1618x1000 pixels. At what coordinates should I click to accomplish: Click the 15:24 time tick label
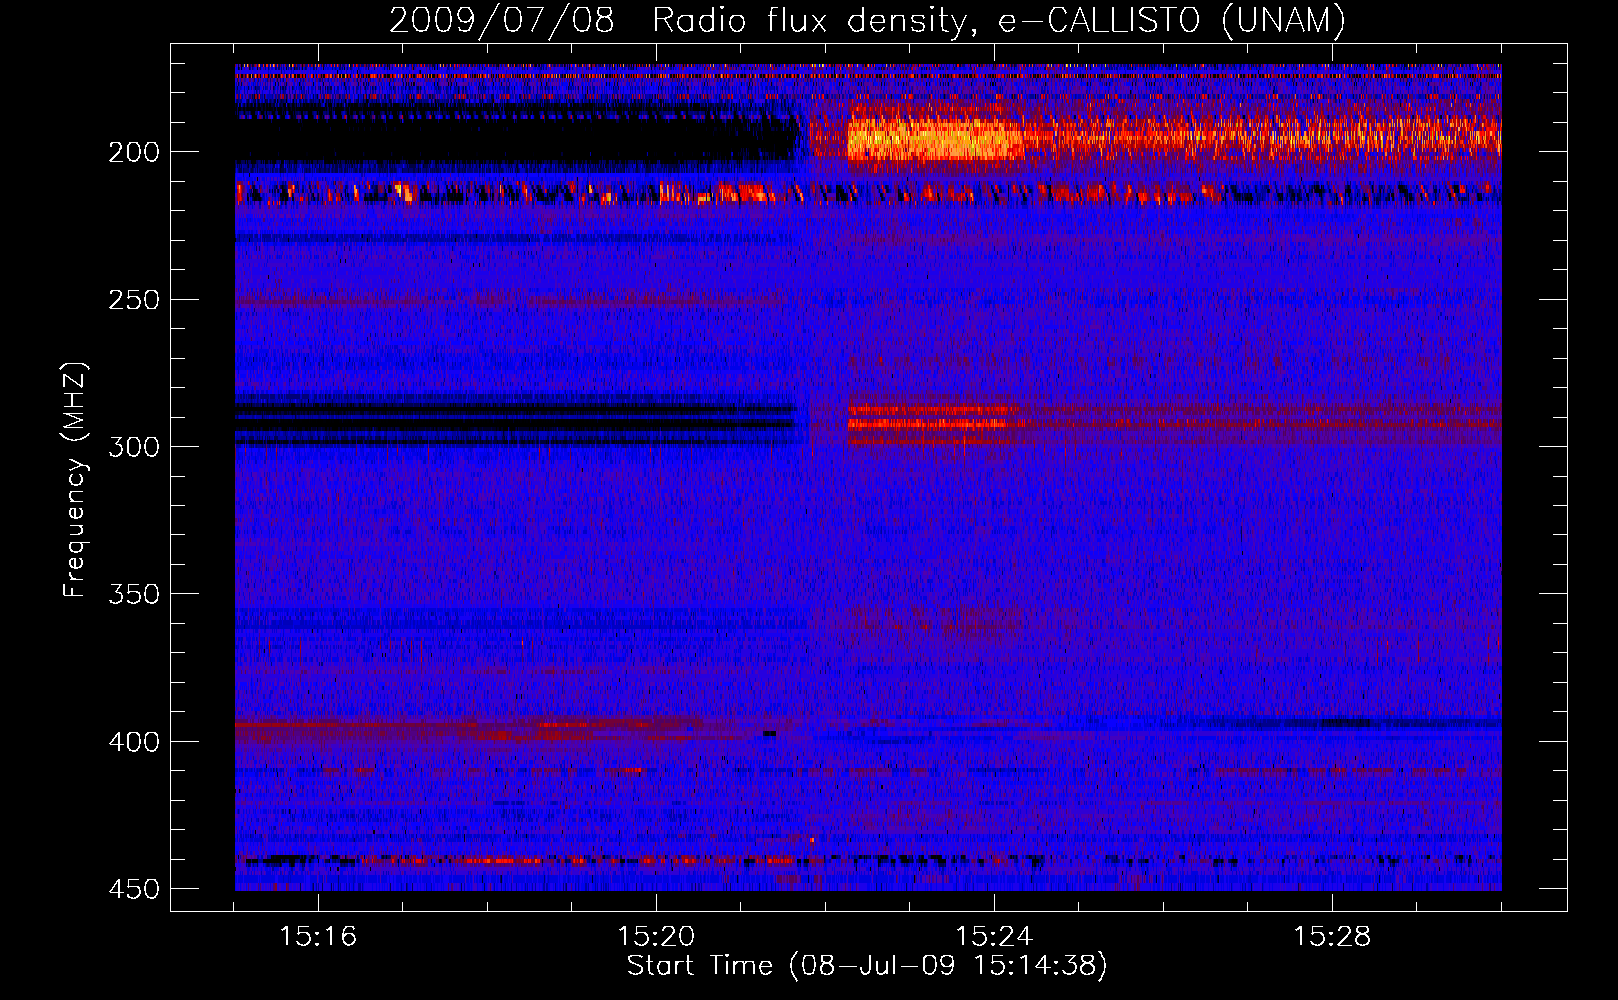[x=994, y=937]
